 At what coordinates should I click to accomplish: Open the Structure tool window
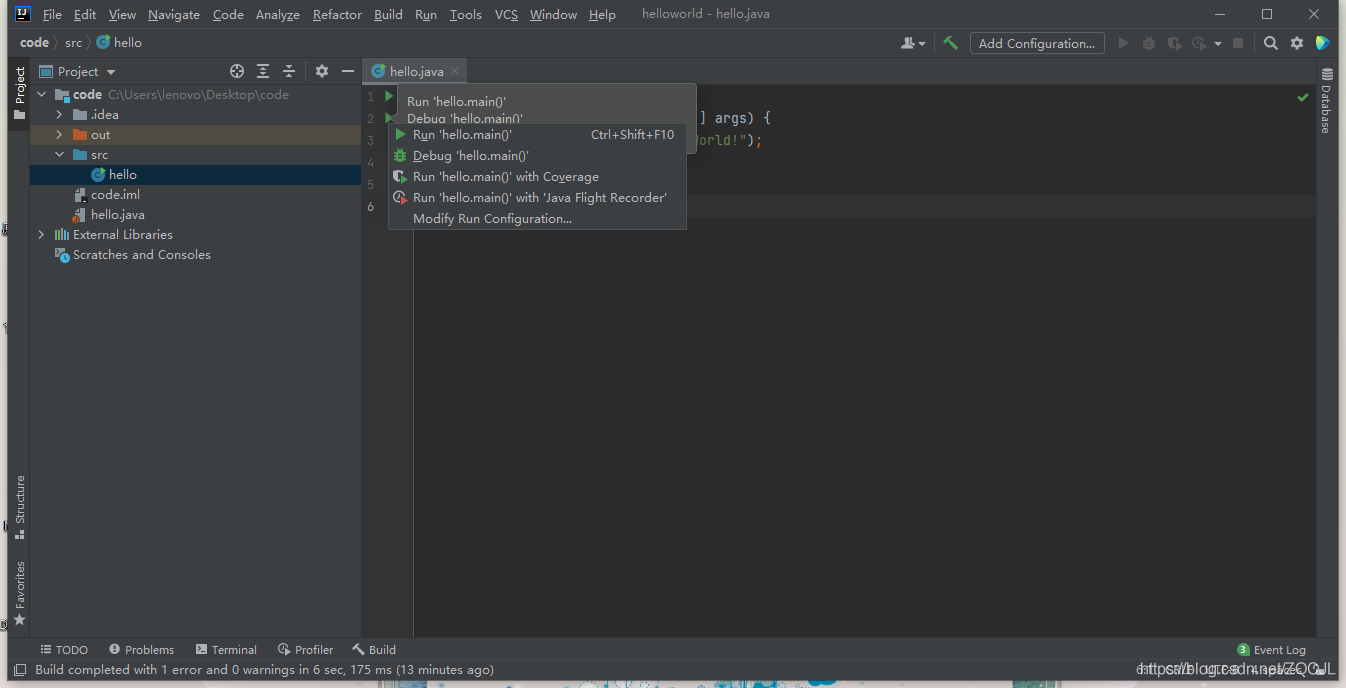click(20, 507)
